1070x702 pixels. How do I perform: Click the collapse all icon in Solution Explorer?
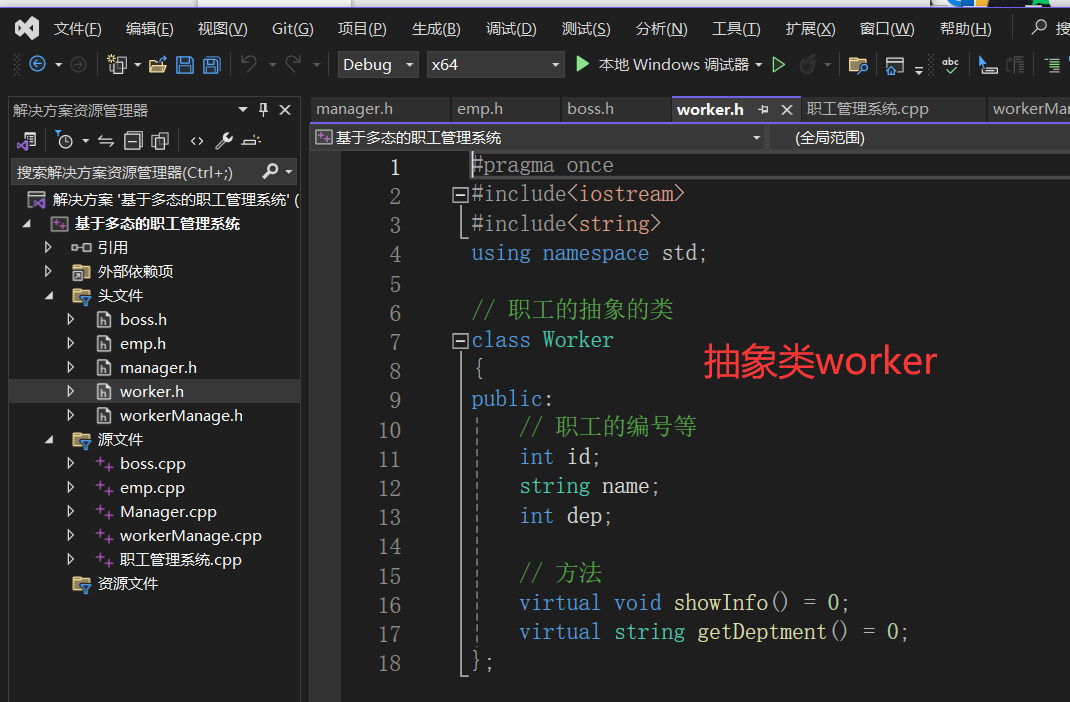pos(133,141)
